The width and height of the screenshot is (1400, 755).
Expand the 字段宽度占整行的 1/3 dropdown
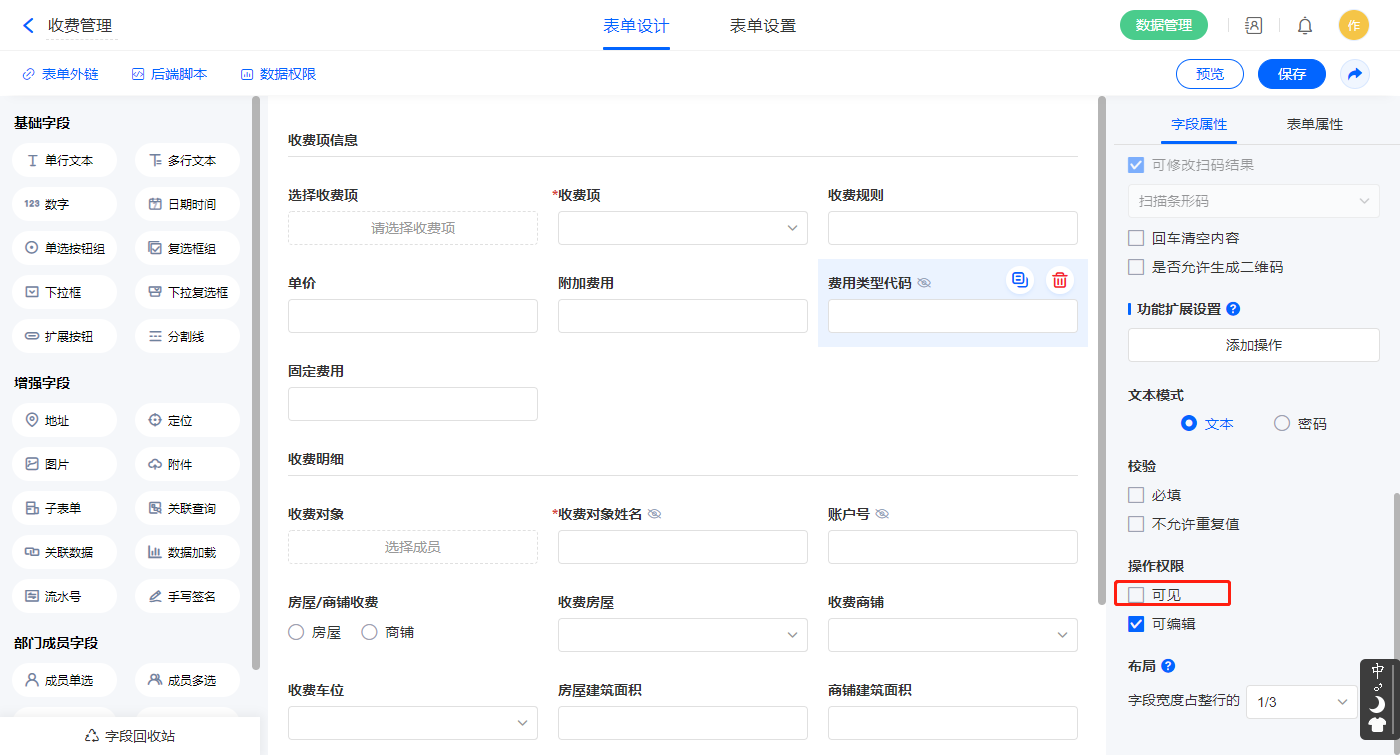click(x=1301, y=702)
